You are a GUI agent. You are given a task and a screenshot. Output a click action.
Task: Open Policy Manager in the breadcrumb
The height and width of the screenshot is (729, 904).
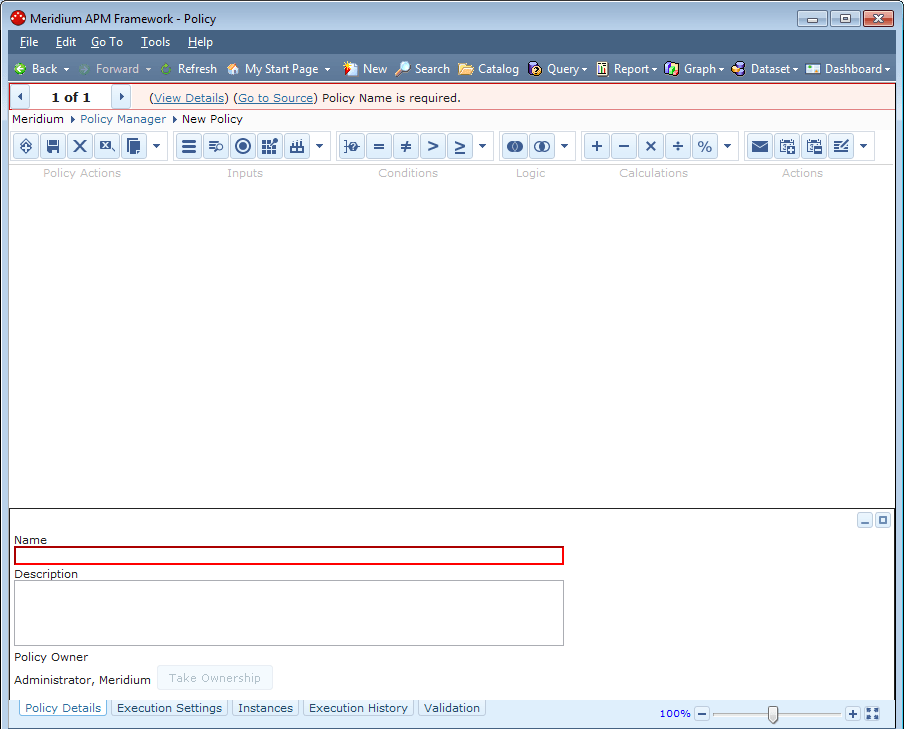click(123, 119)
